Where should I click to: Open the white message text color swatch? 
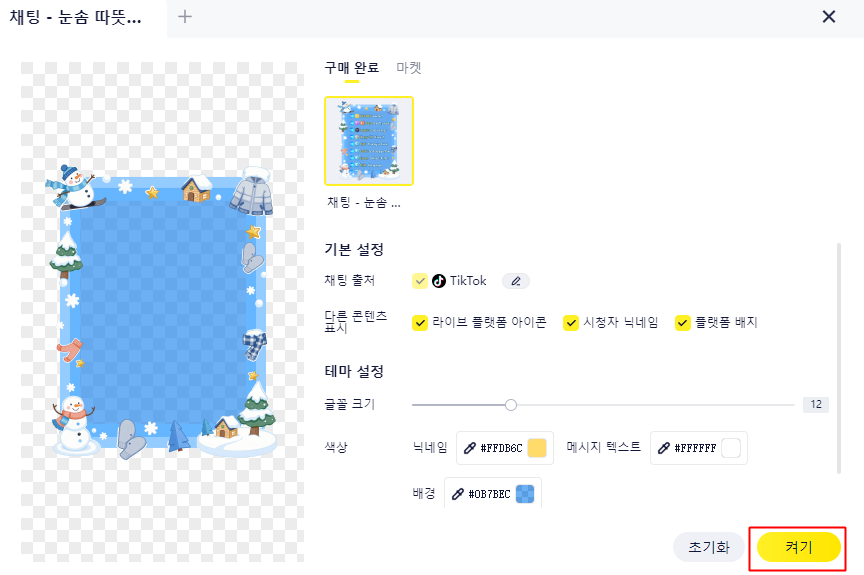pyautogui.click(x=731, y=448)
